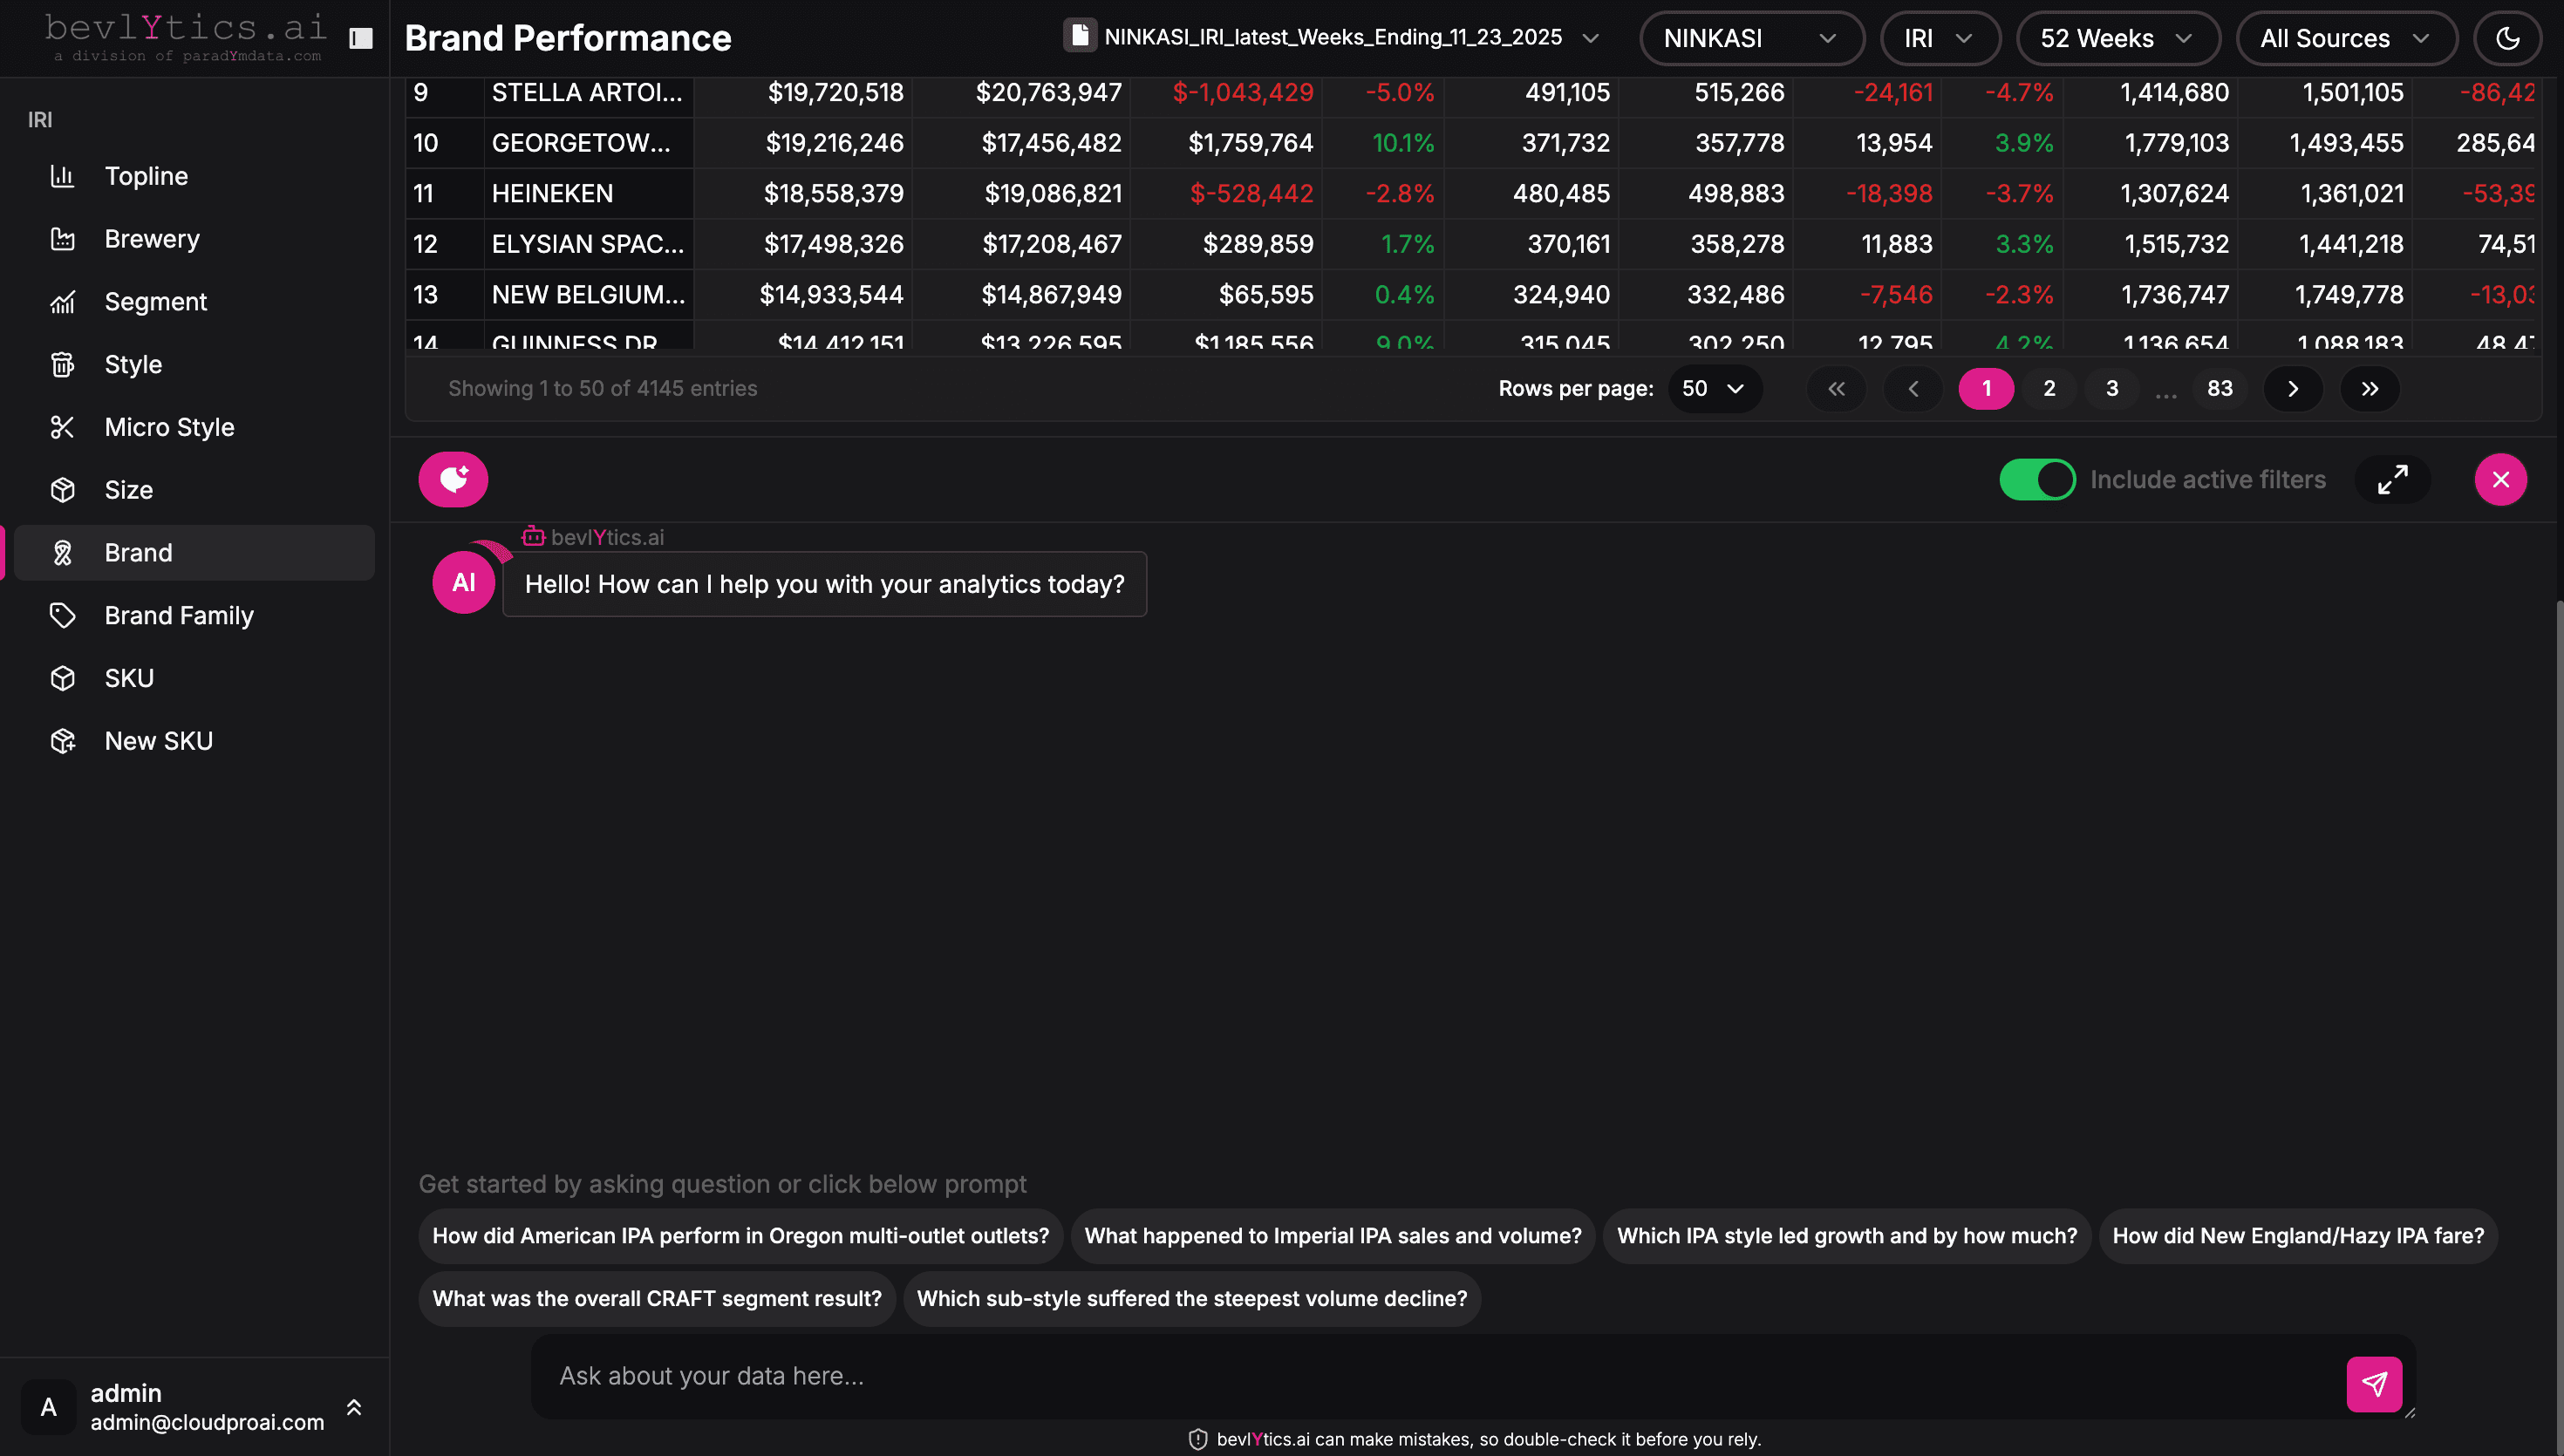Close the AI chat panel
Image resolution: width=2564 pixels, height=1456 pixels.
coord(2500,480)
